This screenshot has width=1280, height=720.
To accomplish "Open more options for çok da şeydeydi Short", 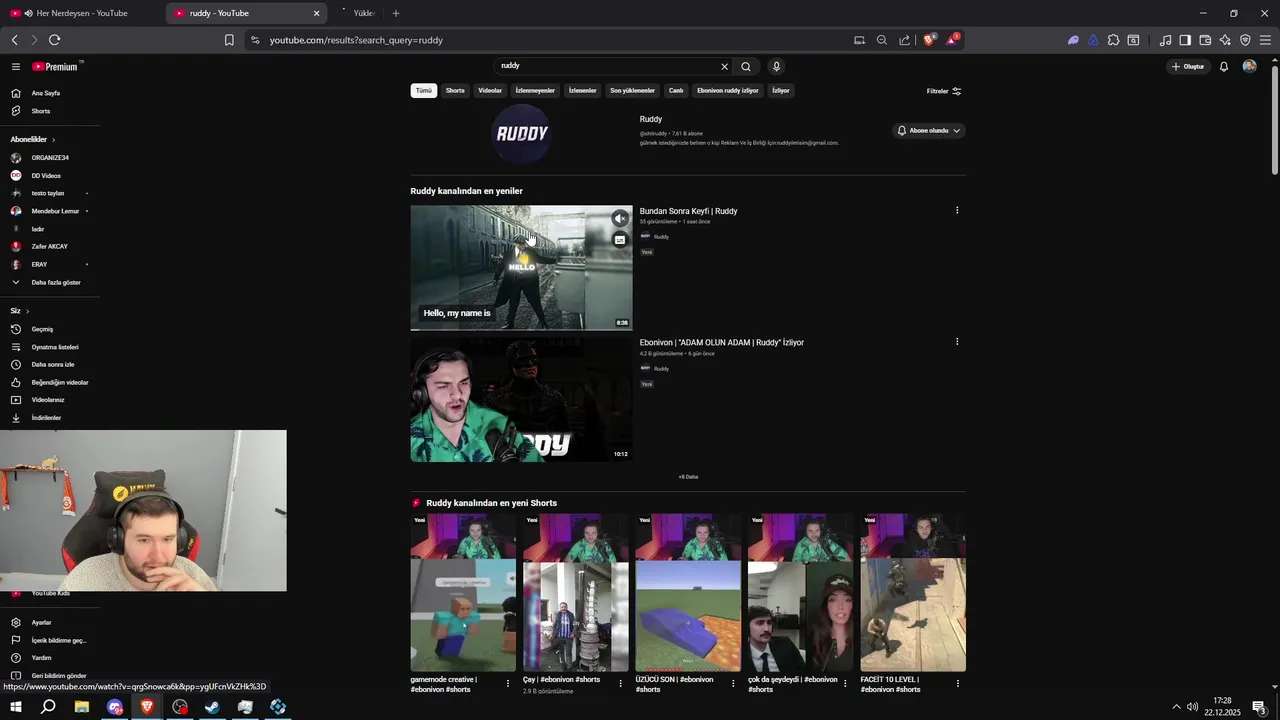I will point(845,684).
